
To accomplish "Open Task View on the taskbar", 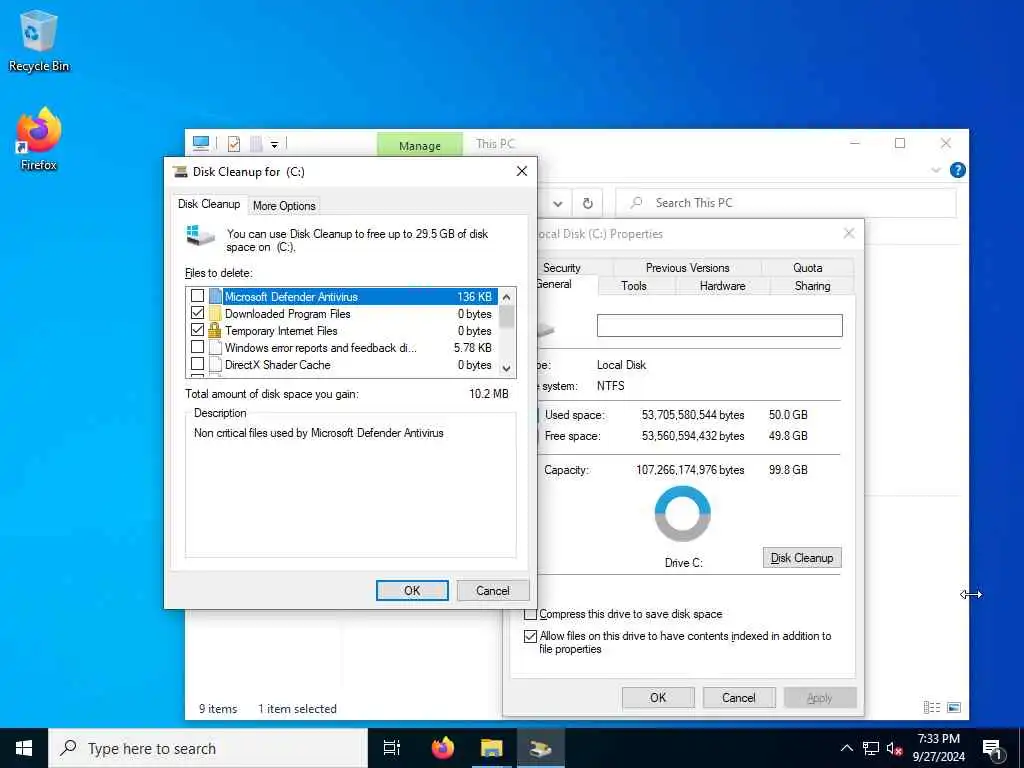I will 392,748.
